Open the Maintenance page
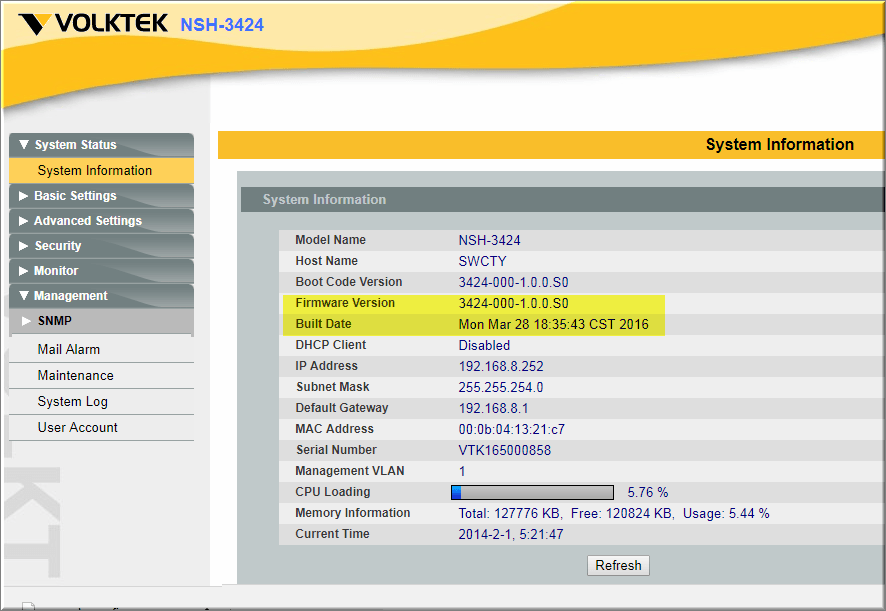The height and width of the screenshot is (611, 886). [x=101, y=375]
